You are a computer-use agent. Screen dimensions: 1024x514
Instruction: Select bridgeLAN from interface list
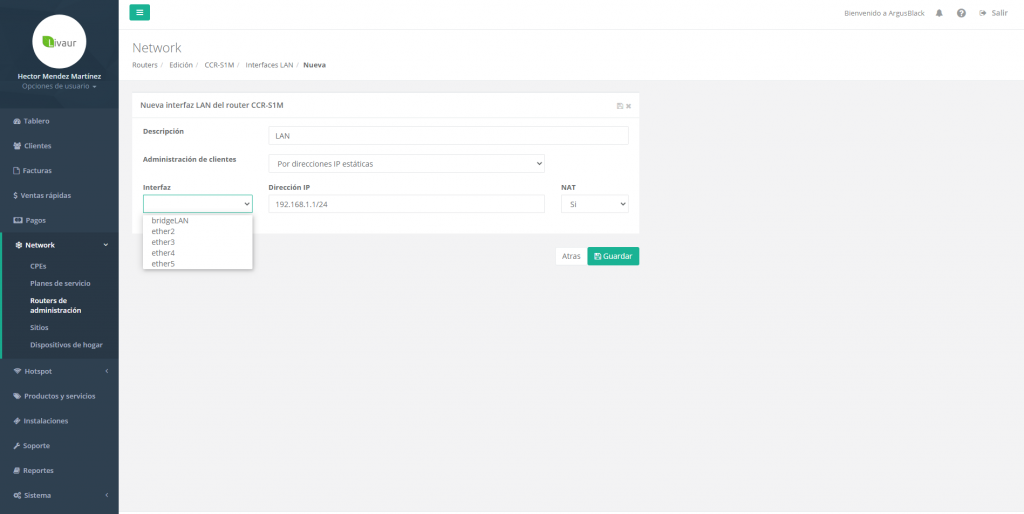coord(198,221)
